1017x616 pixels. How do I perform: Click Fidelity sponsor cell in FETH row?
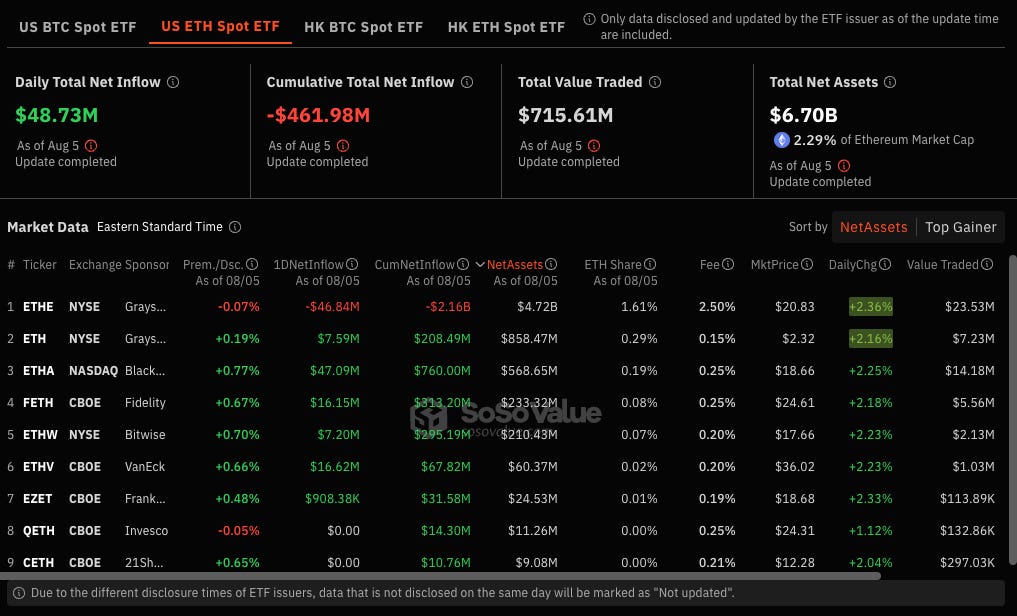coord(145,403)
